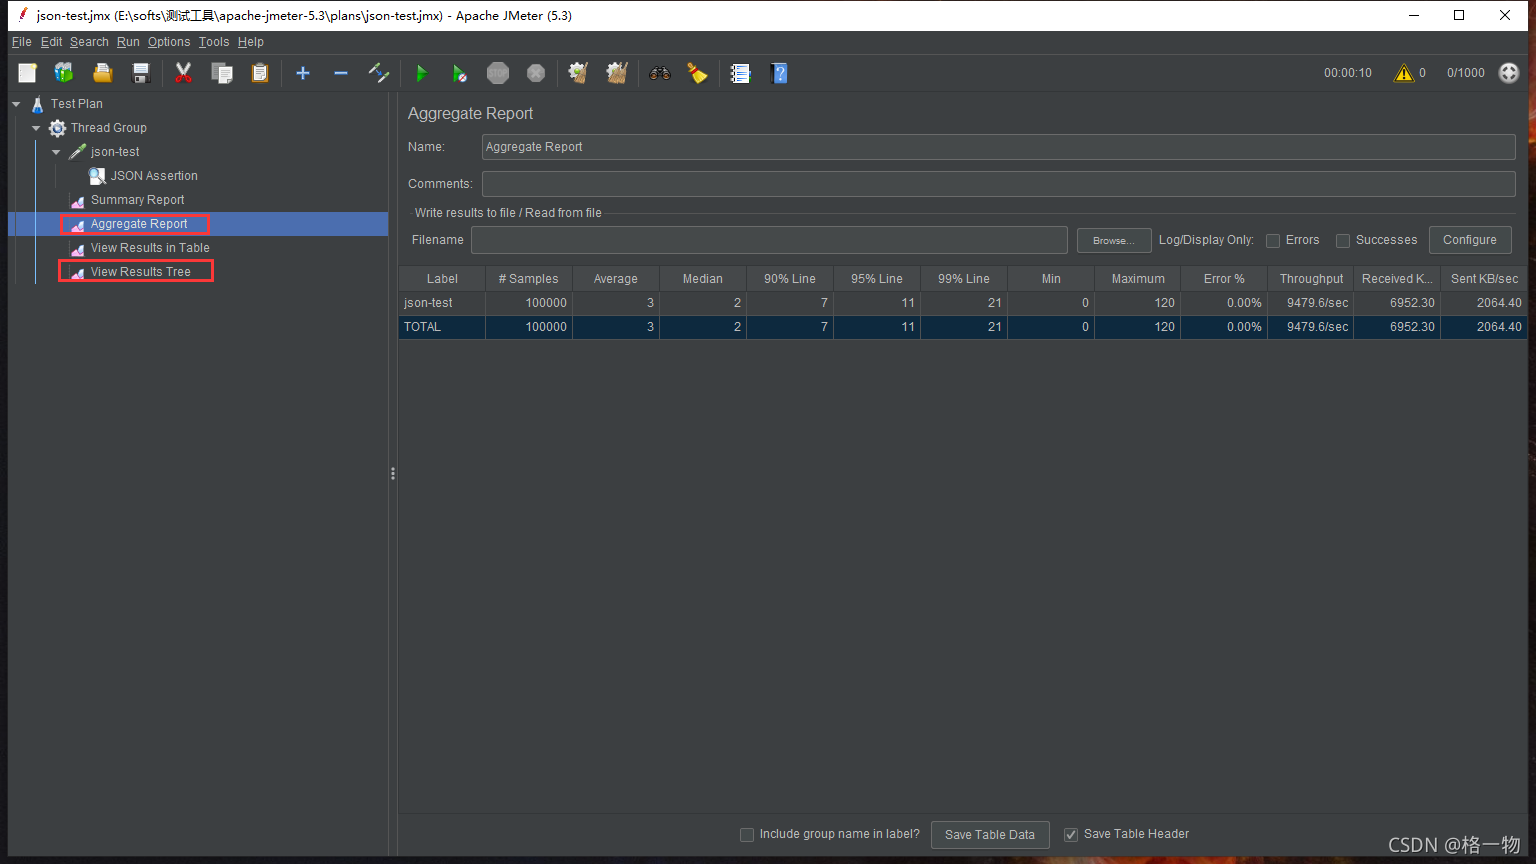Screen dimensions: 1536x864
Task: Enable the Errors only checkbox
Action: (x=1273, y=241)
